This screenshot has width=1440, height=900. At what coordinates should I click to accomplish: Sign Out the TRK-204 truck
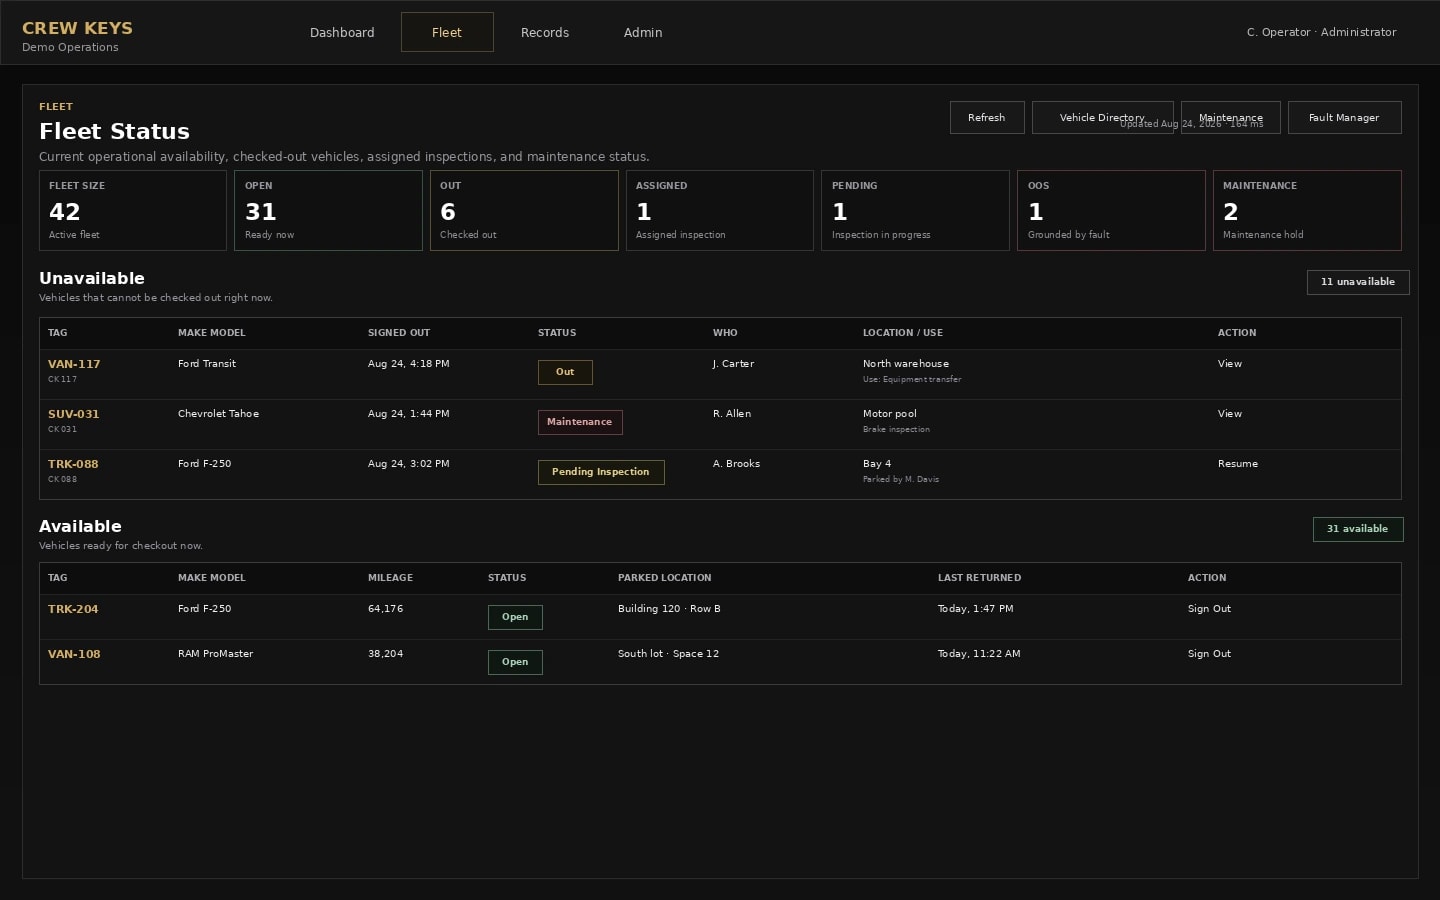[x=1209, y=609]
